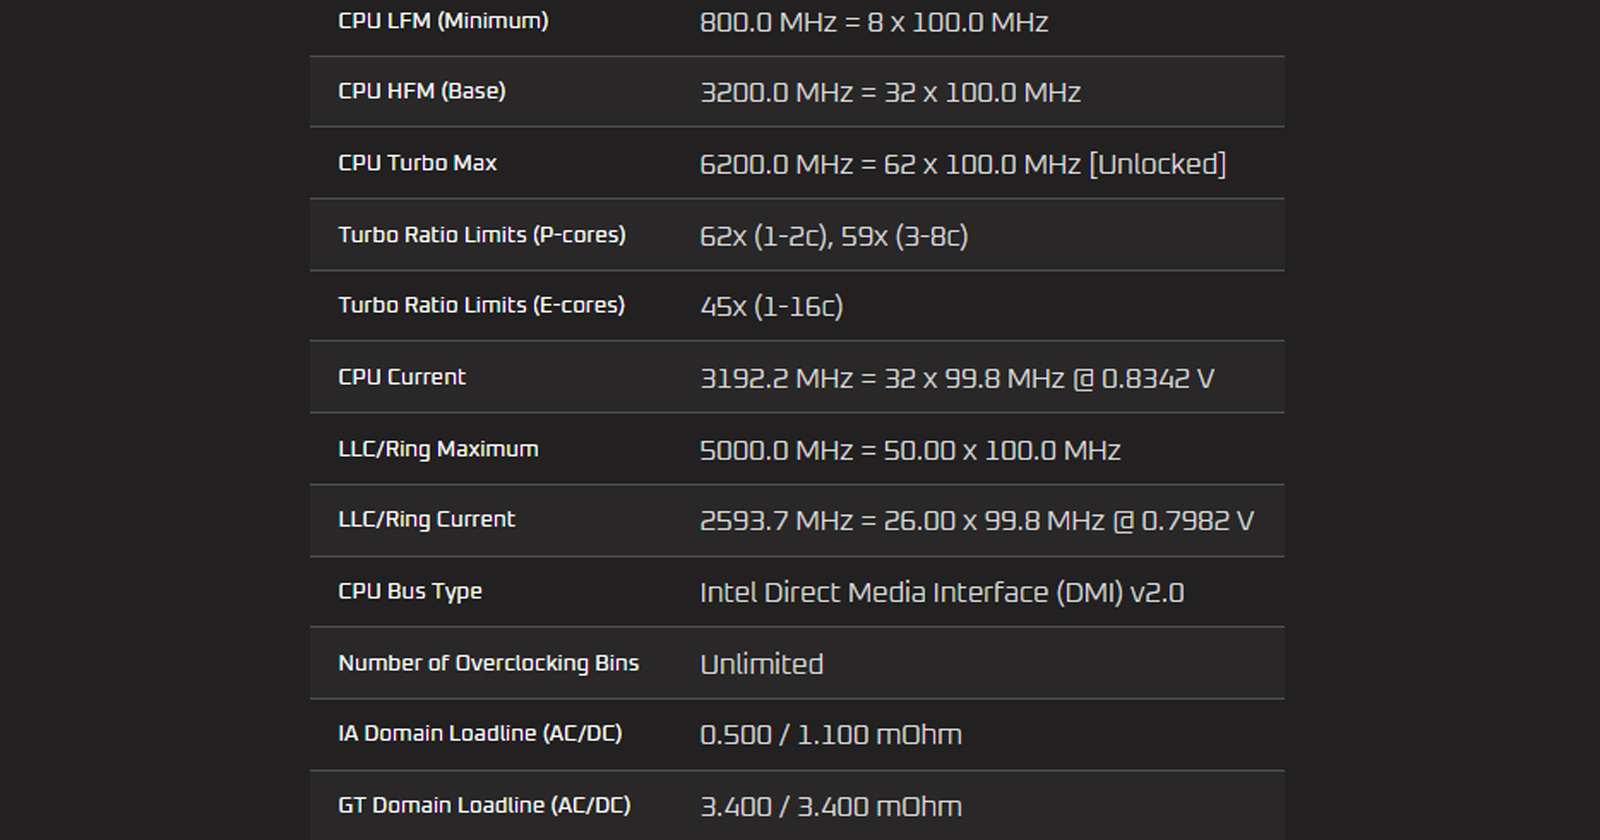
Task: Click the Turbo Ratio Limits (P-cores) label
Action: click(482, 235)
